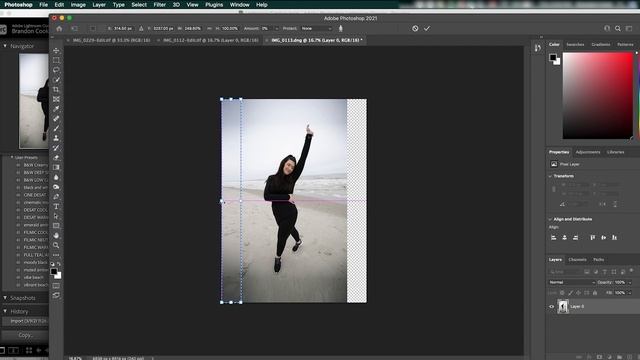
Task: Select the Path Selection tool
Action: coord(56,216)
